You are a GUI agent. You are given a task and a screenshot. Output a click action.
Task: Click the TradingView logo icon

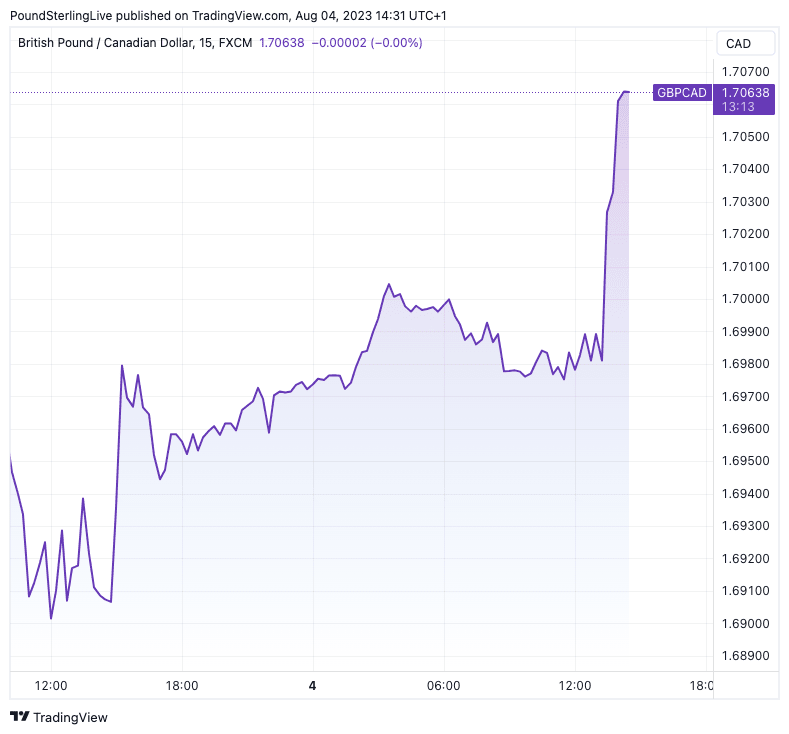tap(19, 717)
